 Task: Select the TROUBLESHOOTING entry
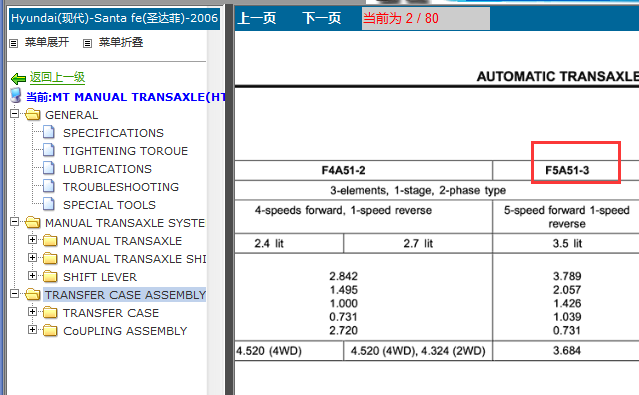121,187
